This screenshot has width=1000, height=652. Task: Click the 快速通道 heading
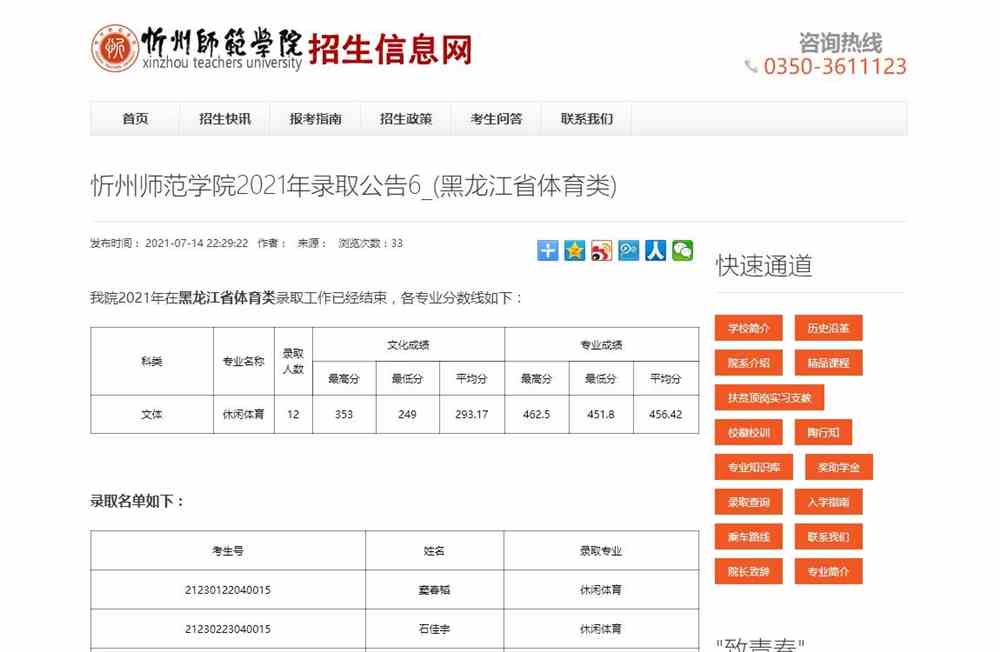pos(764,265)
